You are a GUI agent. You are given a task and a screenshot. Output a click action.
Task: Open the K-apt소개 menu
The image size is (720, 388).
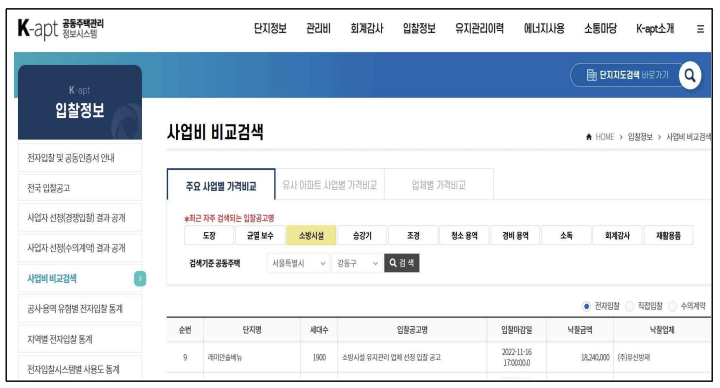pyautogui.click(x=655, y=28)
